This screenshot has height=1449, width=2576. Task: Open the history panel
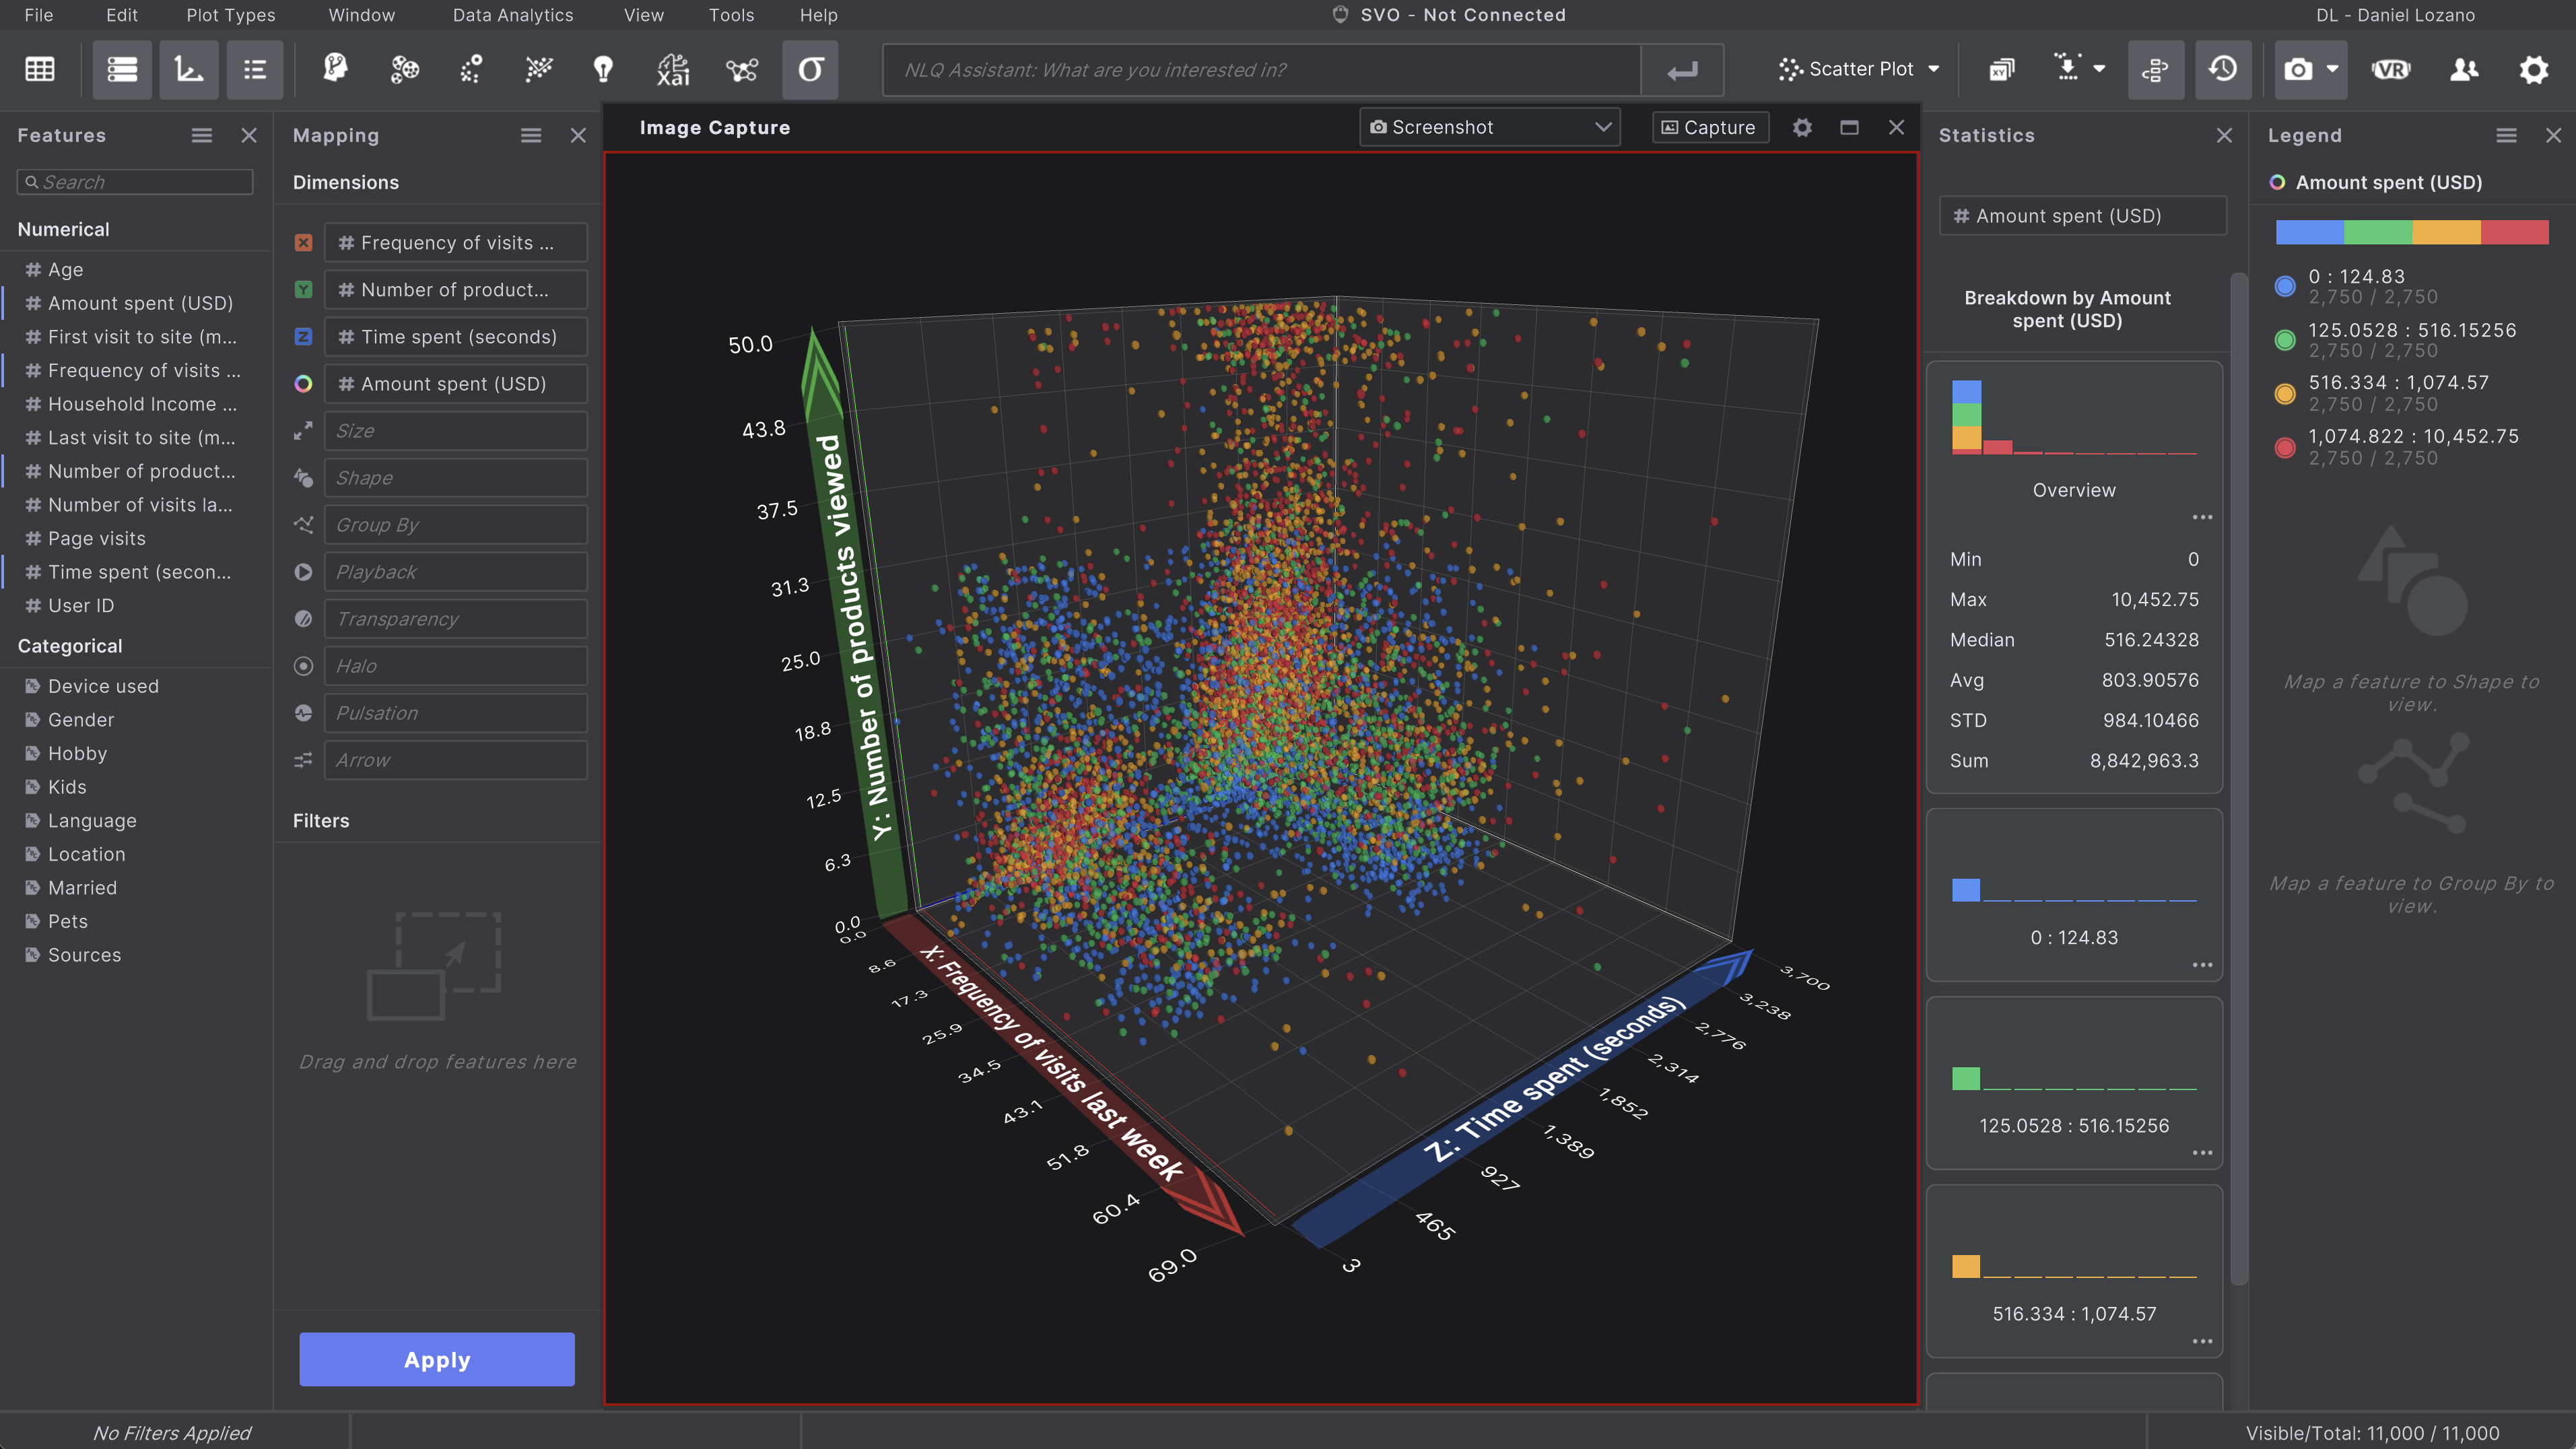[2223, 70]
